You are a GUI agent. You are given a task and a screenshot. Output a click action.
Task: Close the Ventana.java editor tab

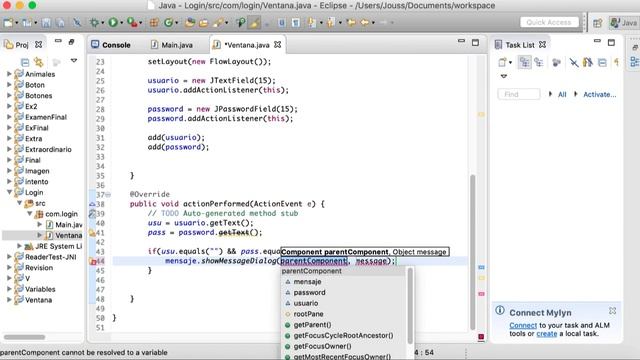(x=278, y=44)
